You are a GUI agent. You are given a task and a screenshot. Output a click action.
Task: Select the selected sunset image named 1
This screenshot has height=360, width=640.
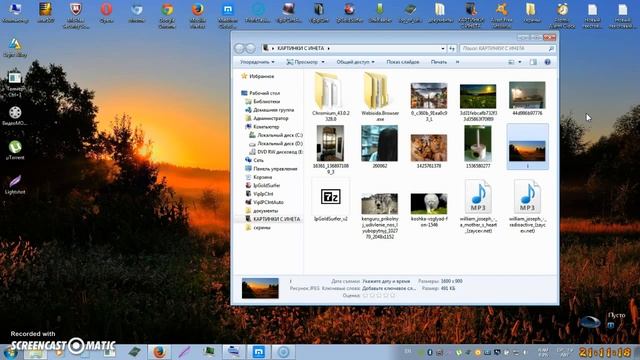[527, 147]
